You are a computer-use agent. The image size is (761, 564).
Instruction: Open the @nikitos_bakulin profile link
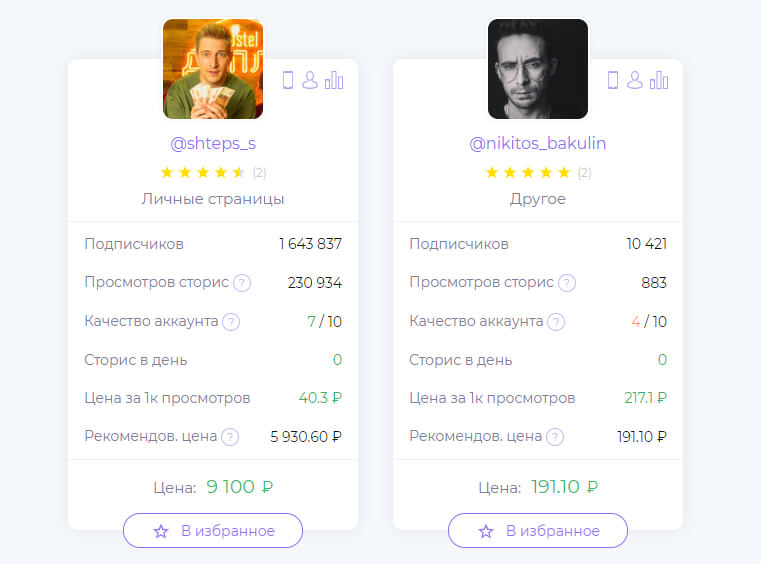(x=538, y=143)
